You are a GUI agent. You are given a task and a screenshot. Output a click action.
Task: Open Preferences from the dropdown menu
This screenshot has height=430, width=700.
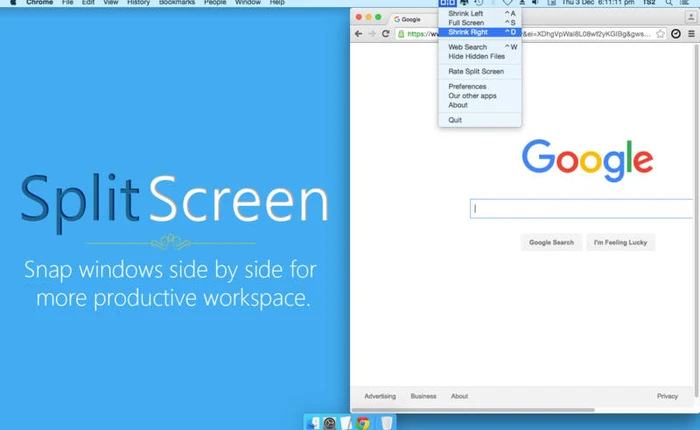[x=467, y=86]
